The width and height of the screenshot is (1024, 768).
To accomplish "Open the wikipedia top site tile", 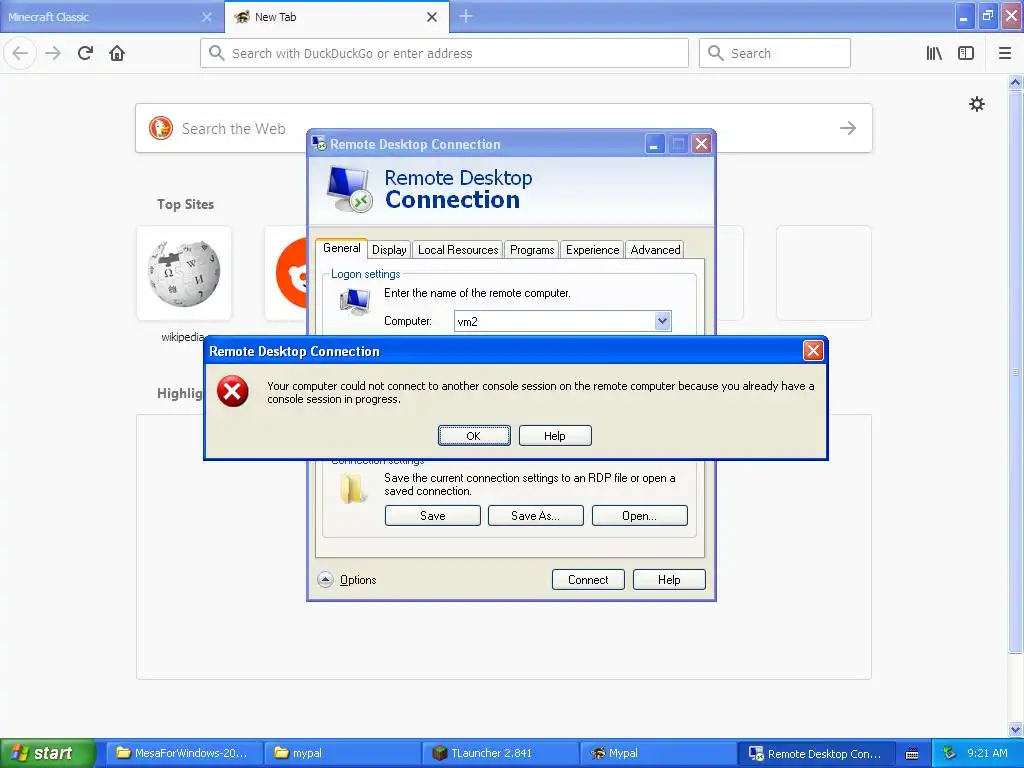I will pos(184,273).
